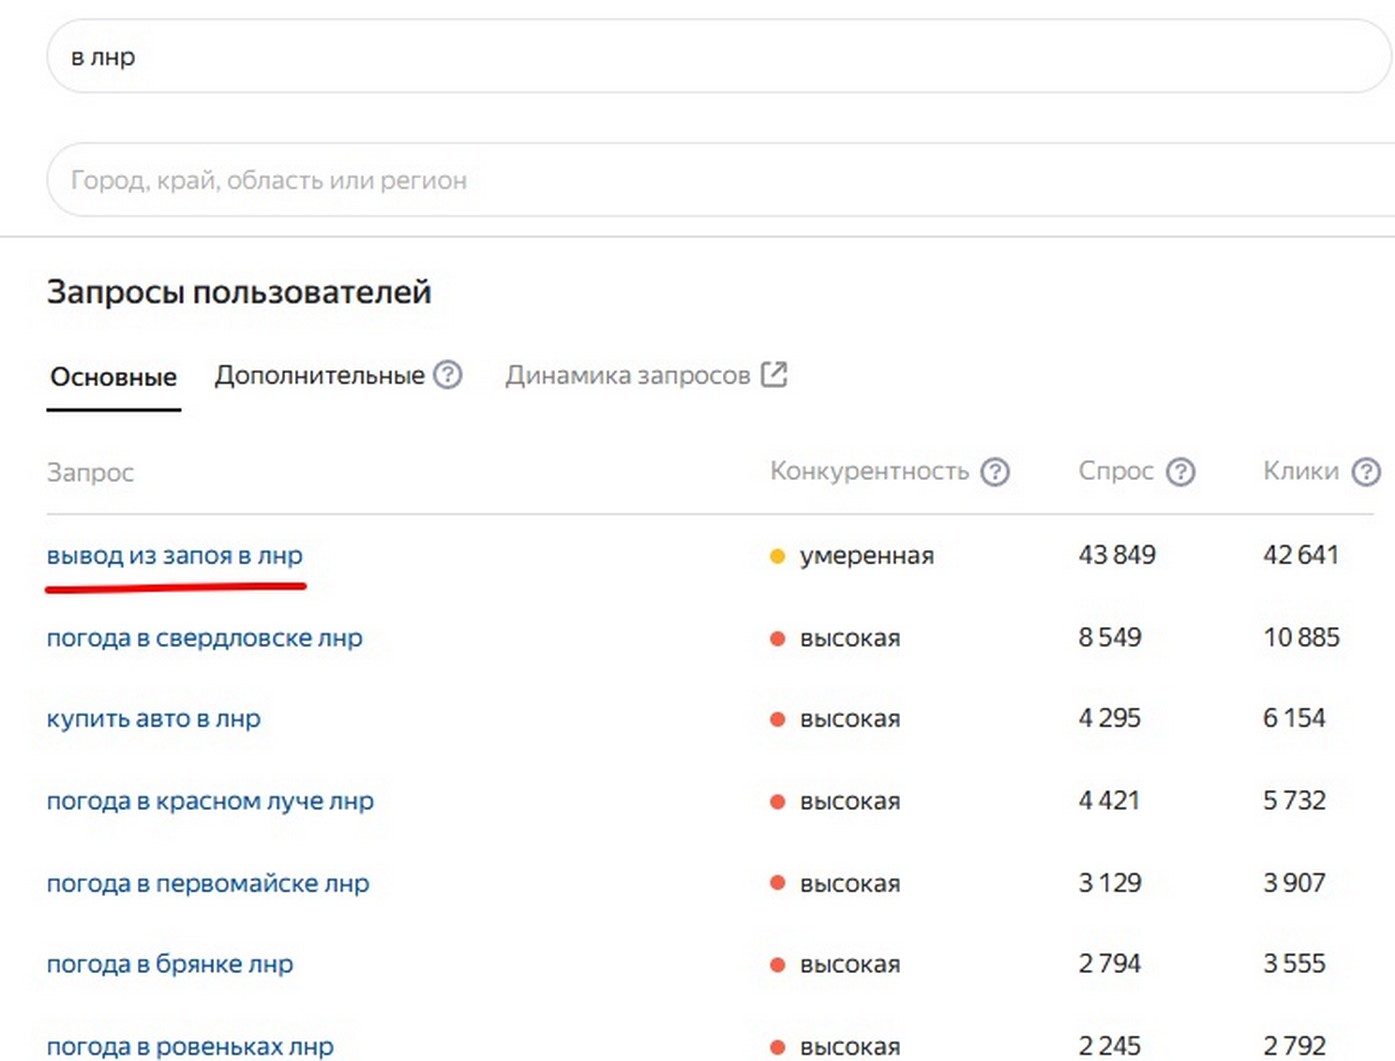
Task: Open query 'погода в первомайске лнр'
Action: coord(207,884)
